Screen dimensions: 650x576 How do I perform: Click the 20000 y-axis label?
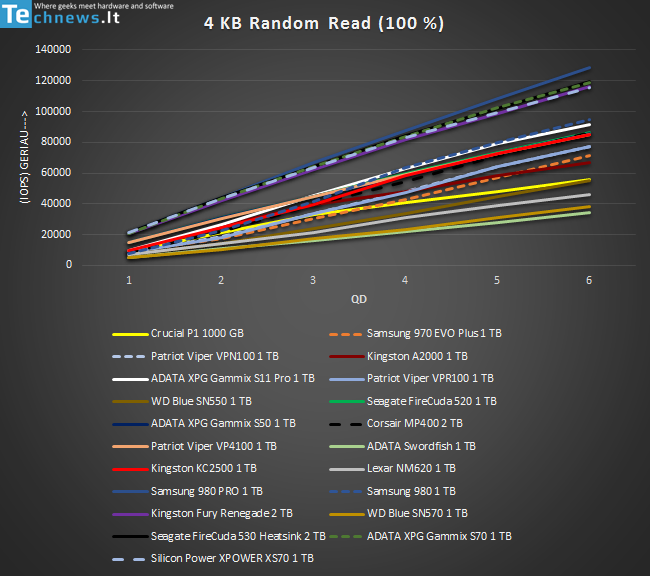click(x=56, y=234)
